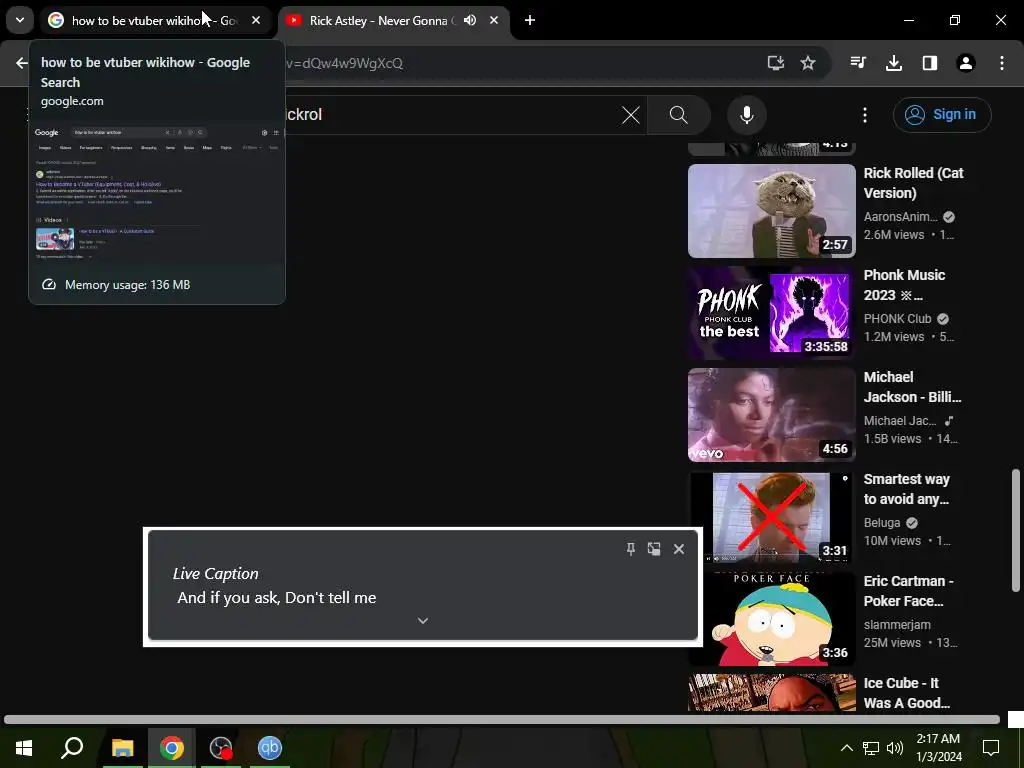Open the Windows Start menu
The width and height of the screenshot is (1024, 768).
(x=24, y=748)
